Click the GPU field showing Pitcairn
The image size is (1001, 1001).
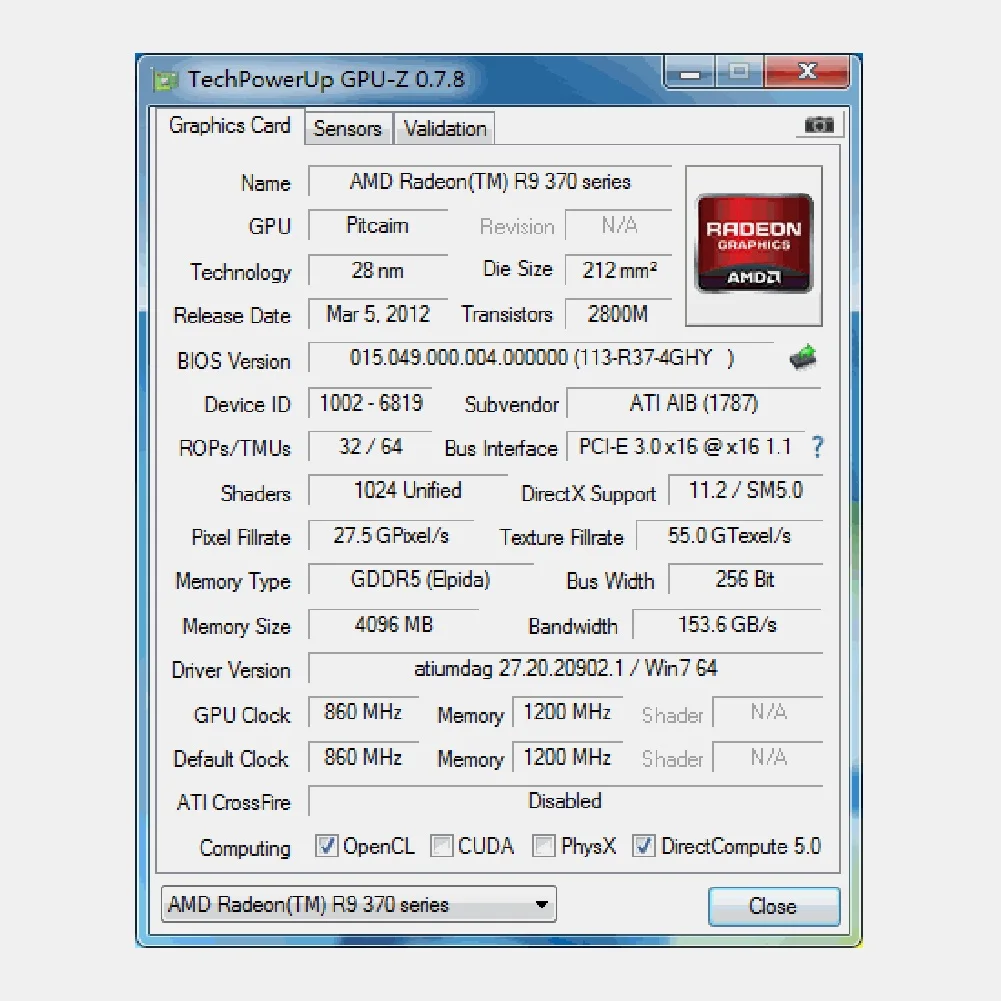tap(377, 225)
